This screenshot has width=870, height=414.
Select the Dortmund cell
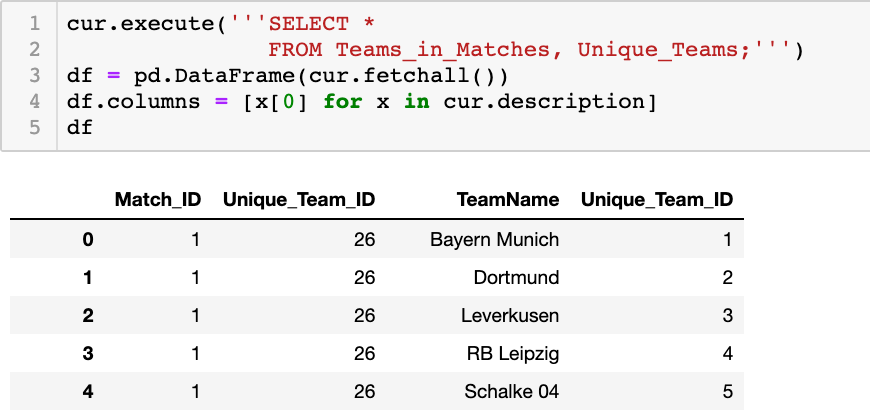click(516, 277)
